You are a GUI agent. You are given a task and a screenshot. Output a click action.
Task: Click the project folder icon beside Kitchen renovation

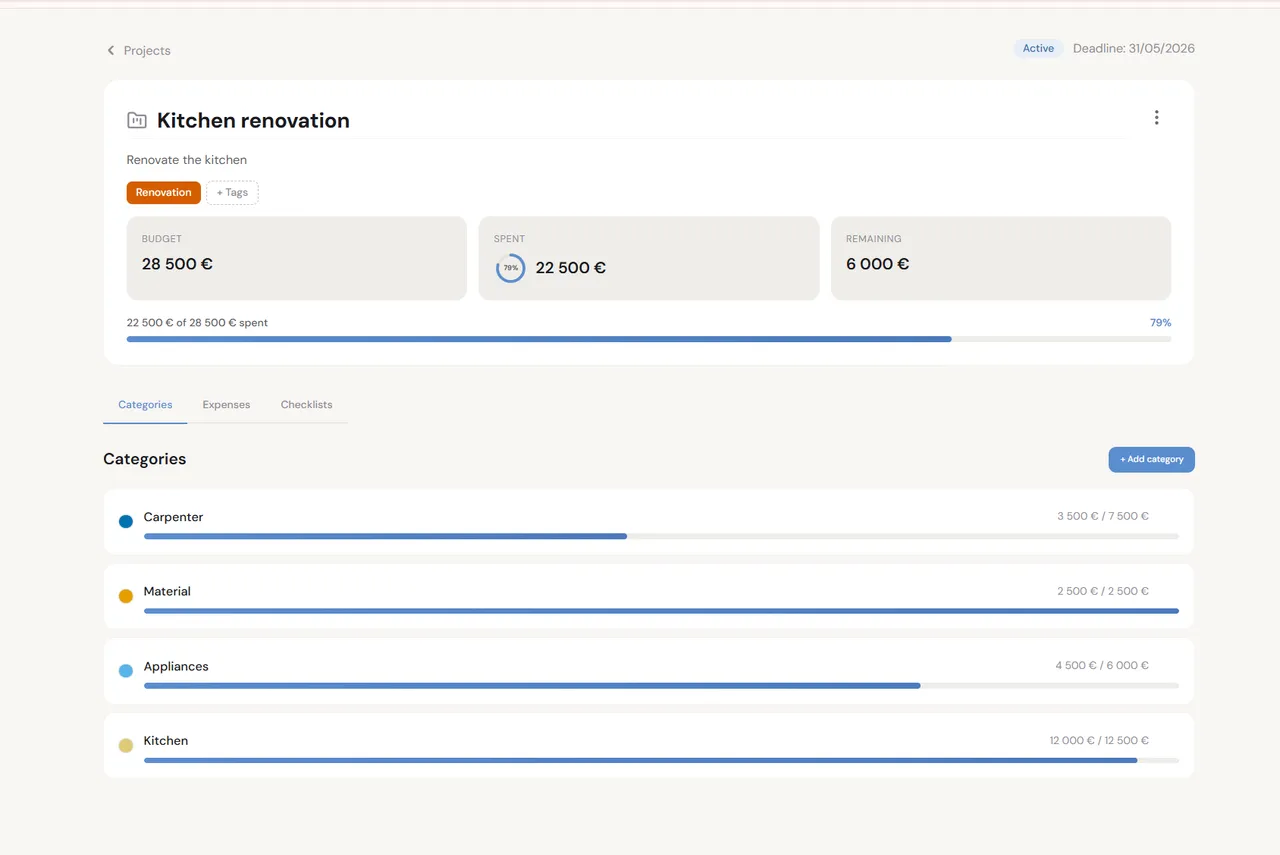pos(137,121)
